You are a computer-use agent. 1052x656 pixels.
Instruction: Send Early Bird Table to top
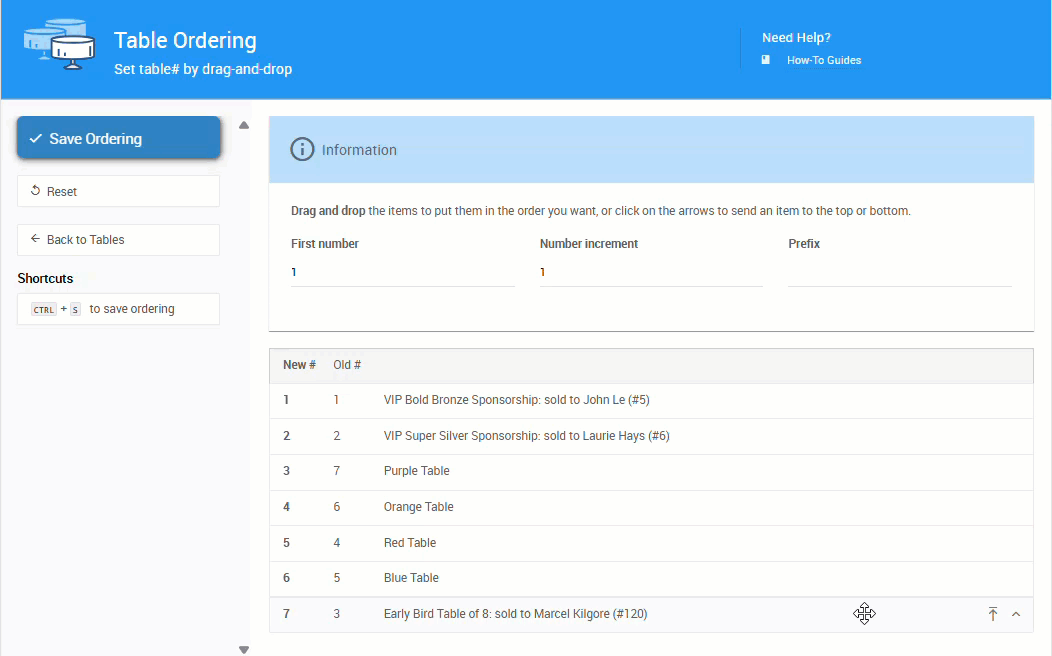(x=992, y=614)
